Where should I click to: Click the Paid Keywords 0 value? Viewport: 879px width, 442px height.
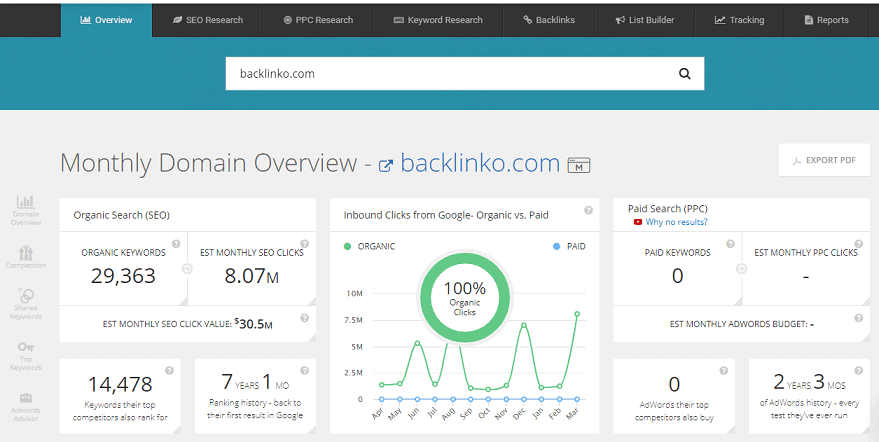677,276
